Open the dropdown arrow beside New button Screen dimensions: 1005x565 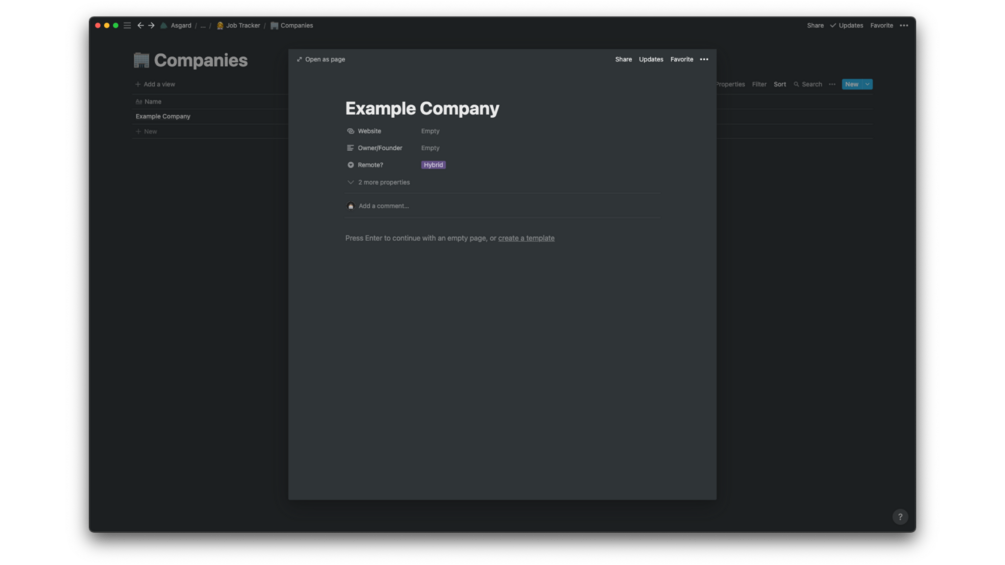coord(867,85)
